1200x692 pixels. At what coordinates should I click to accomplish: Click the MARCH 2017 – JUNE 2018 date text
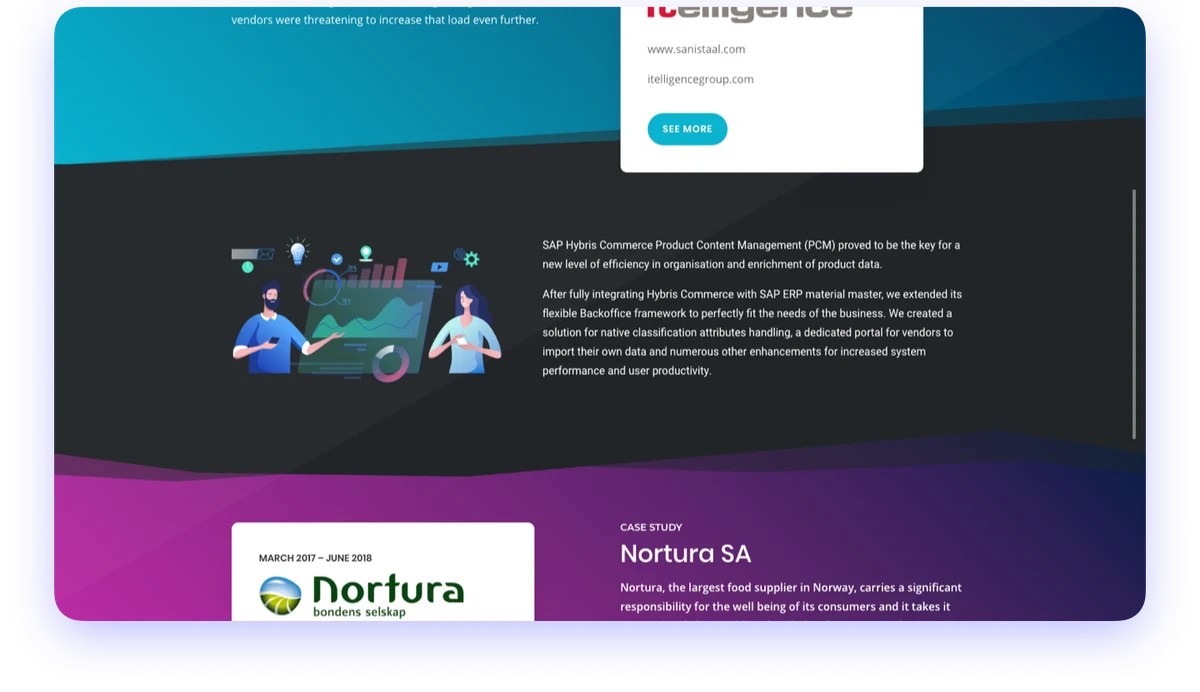315,558
